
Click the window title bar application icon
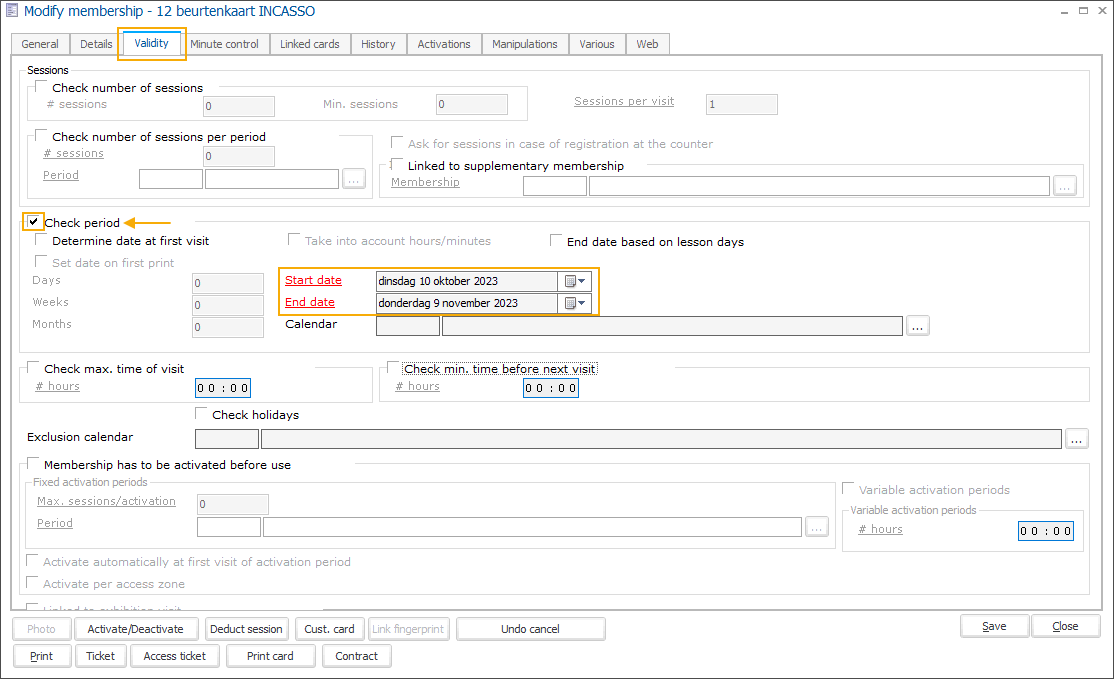tap(11, 11)
